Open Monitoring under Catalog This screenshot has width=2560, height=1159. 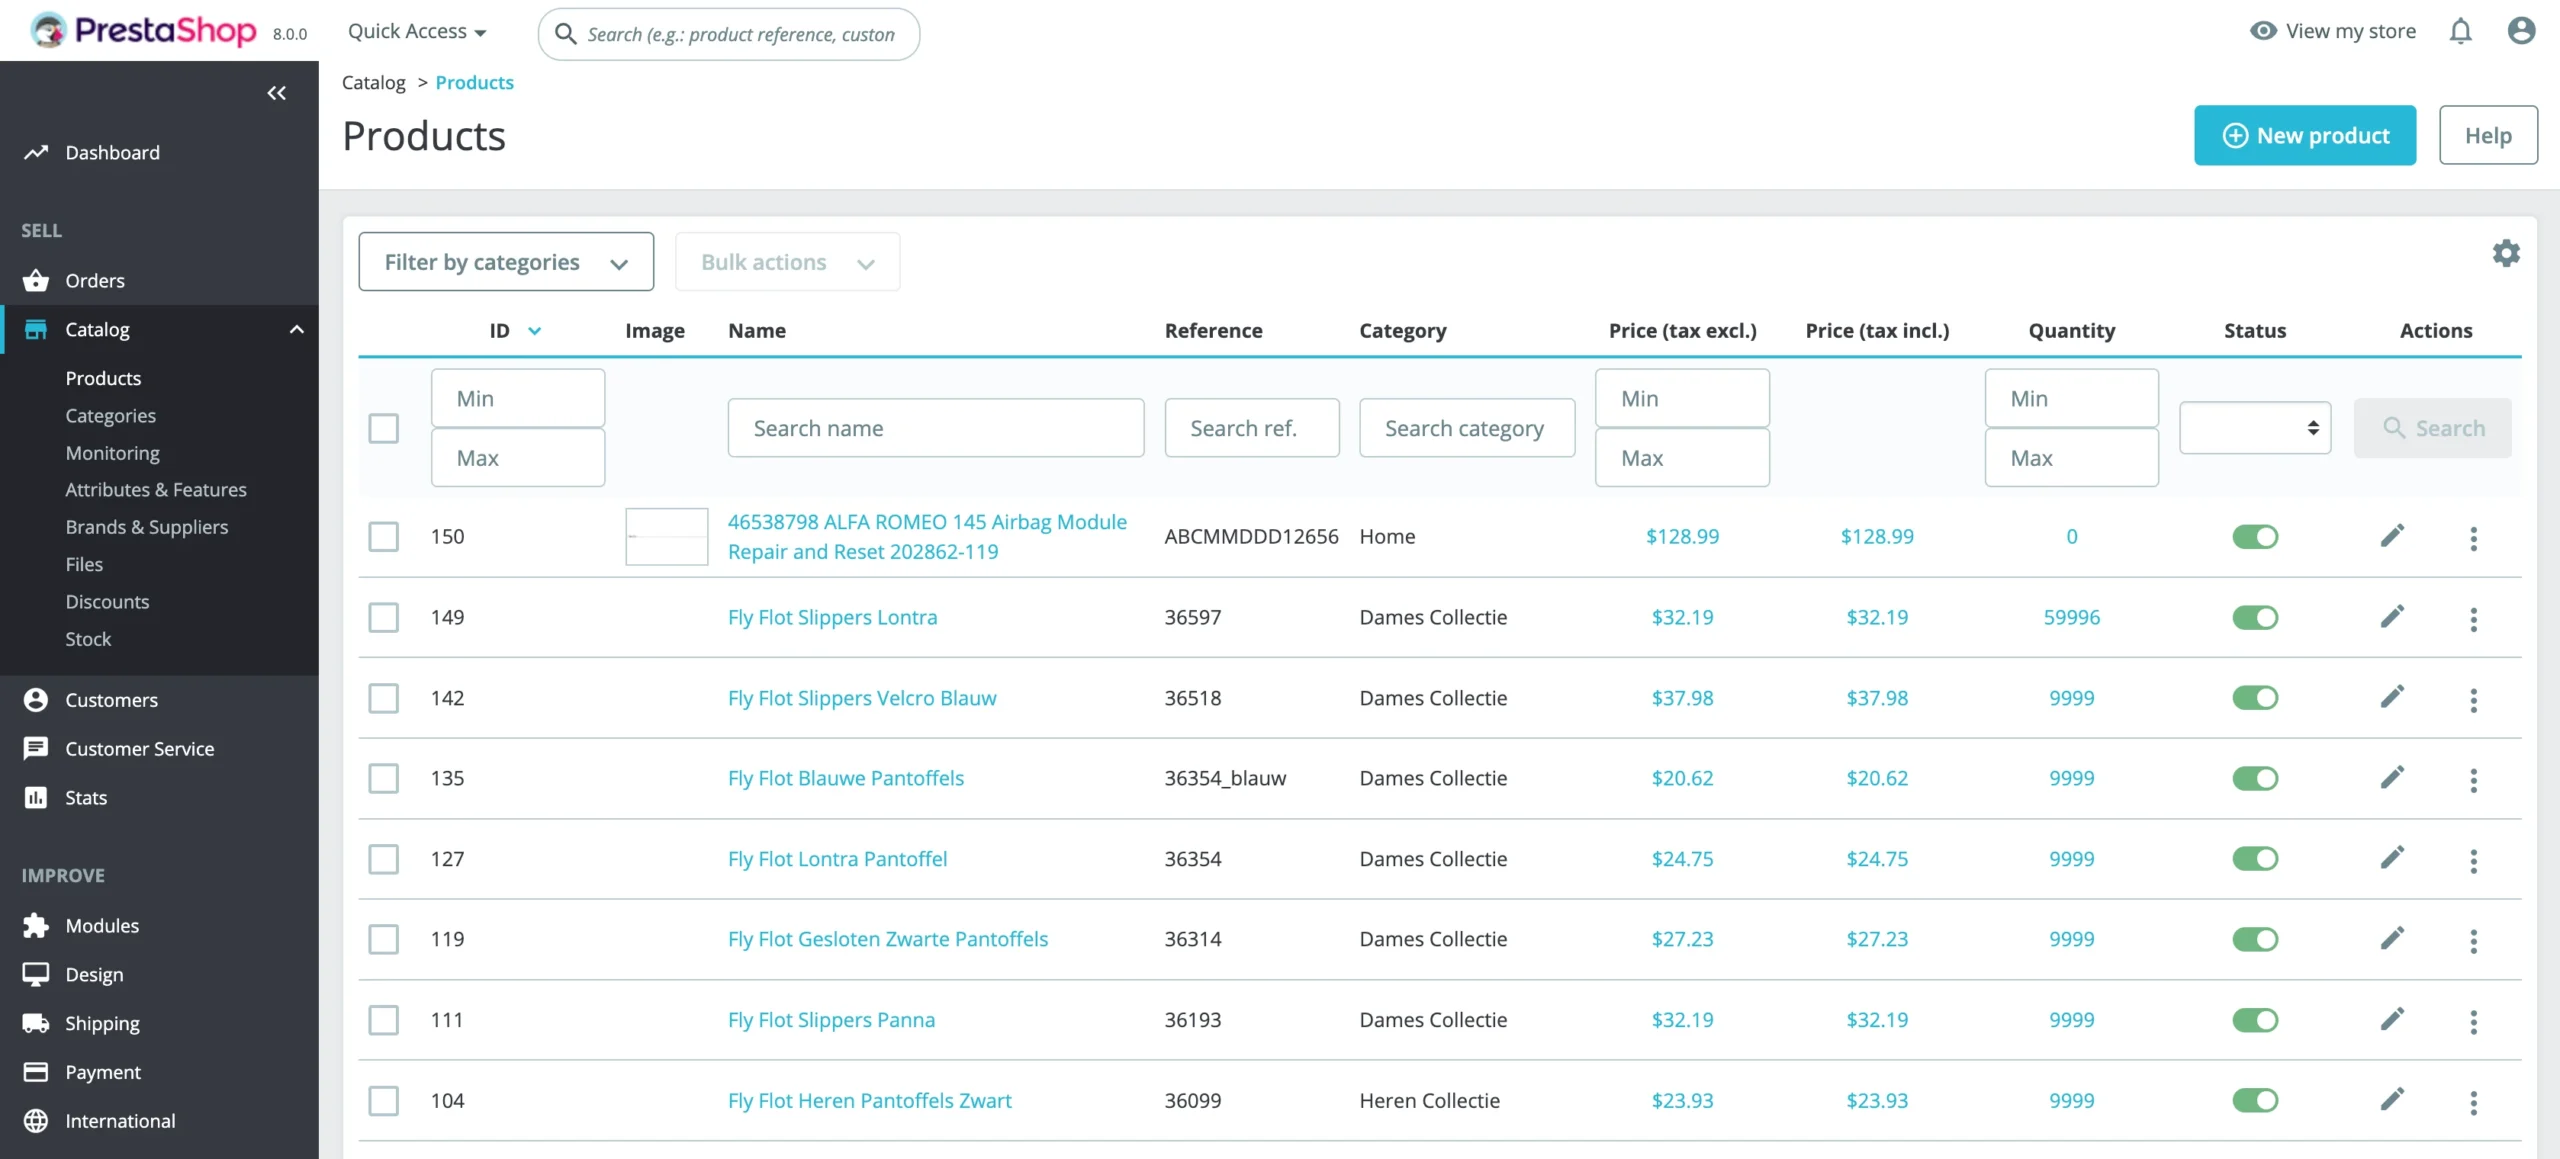(x=112, y=453)
